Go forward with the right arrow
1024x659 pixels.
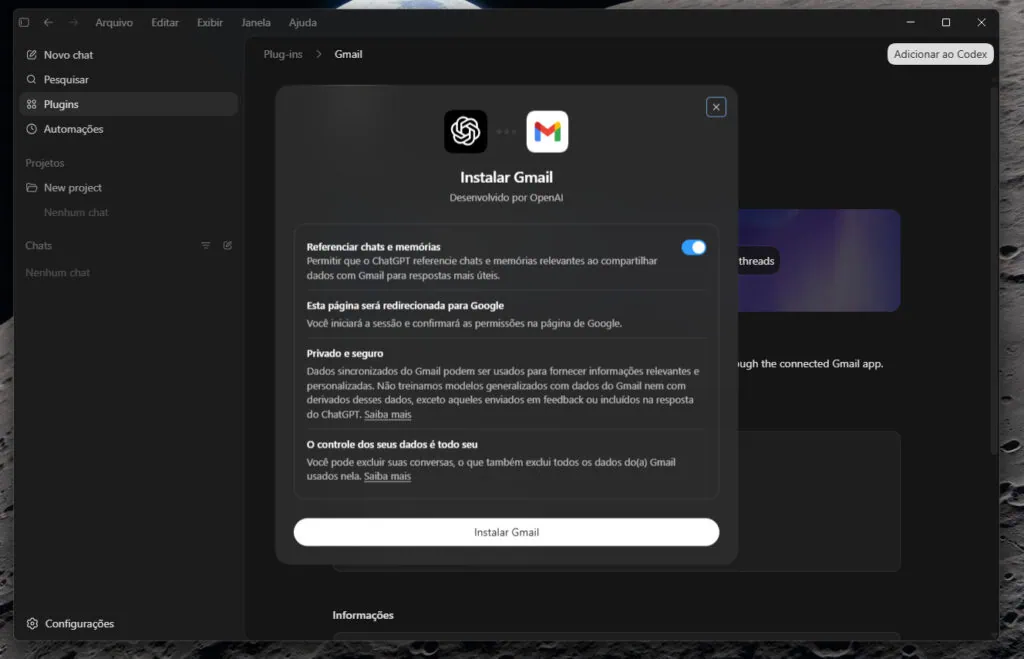point(73,22)
